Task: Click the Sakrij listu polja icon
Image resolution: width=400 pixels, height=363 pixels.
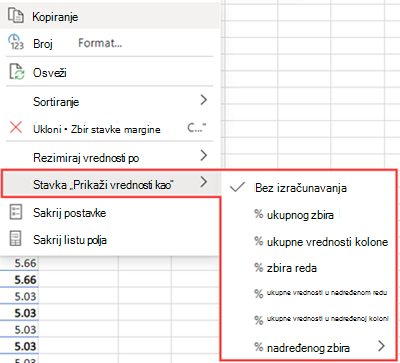Action: [16, 239]
